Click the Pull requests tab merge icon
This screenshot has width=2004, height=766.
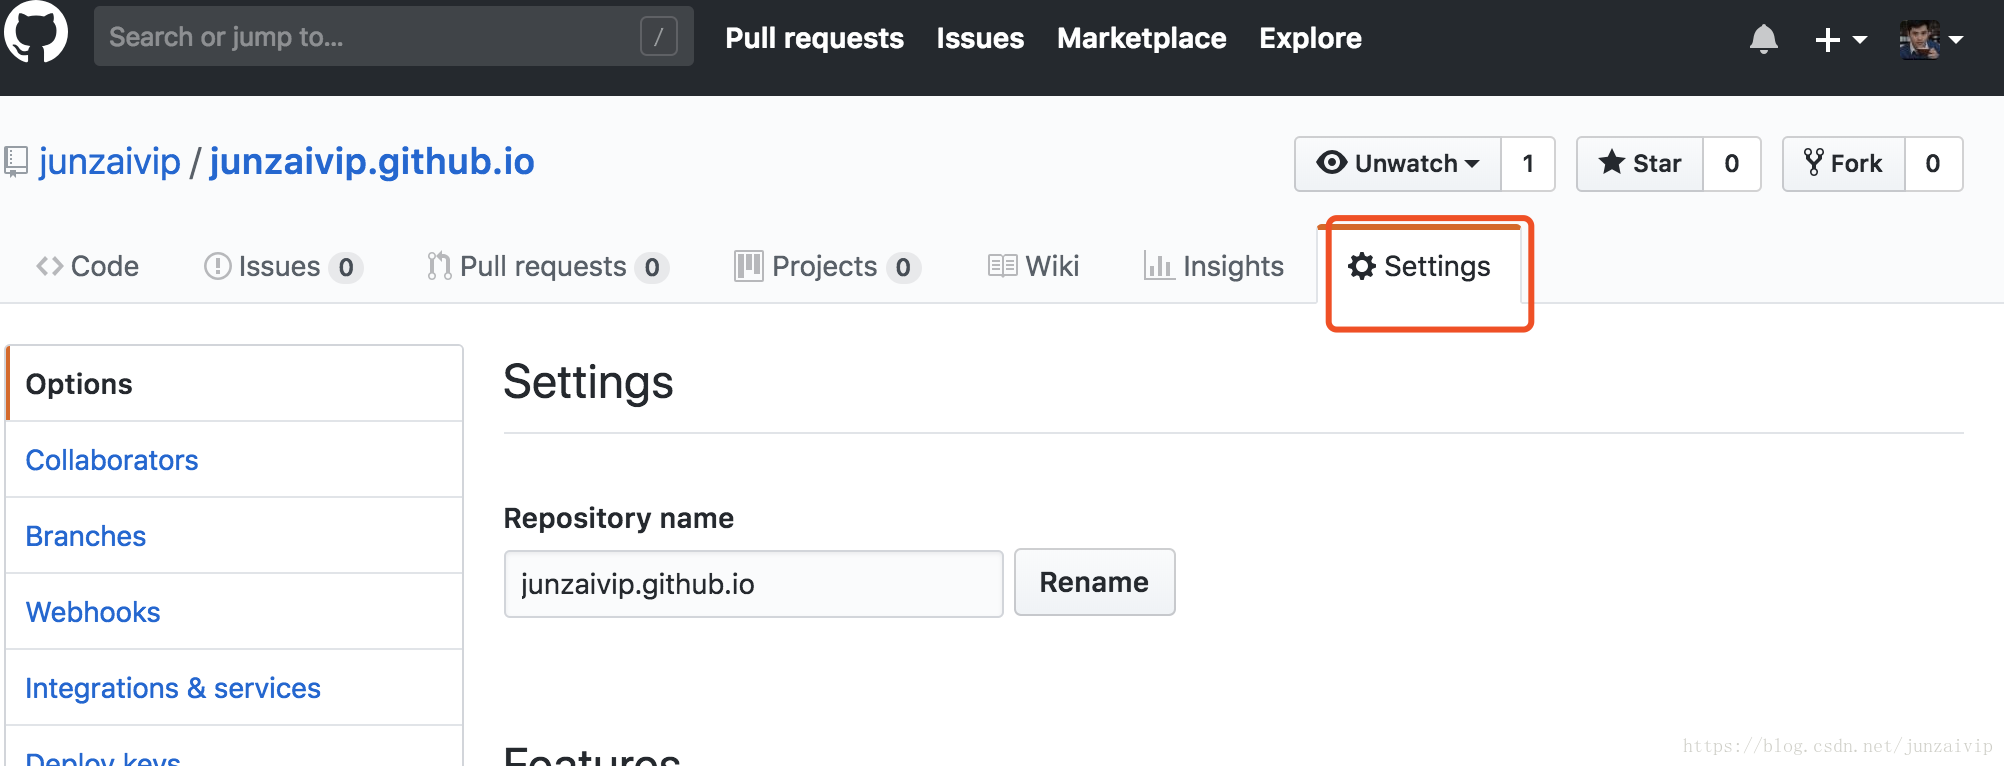coord(439,266)
